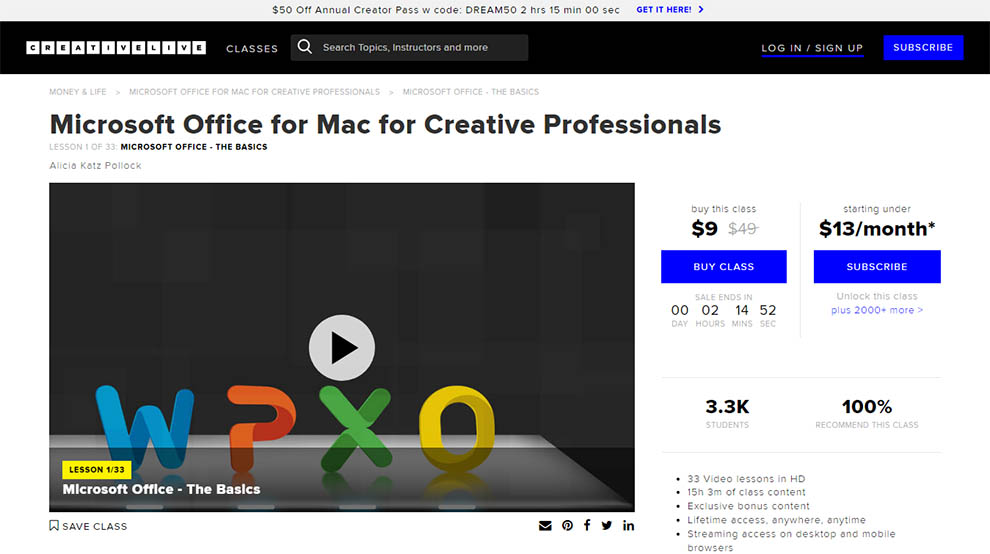Click the class title heading

[x=385, y=124]
